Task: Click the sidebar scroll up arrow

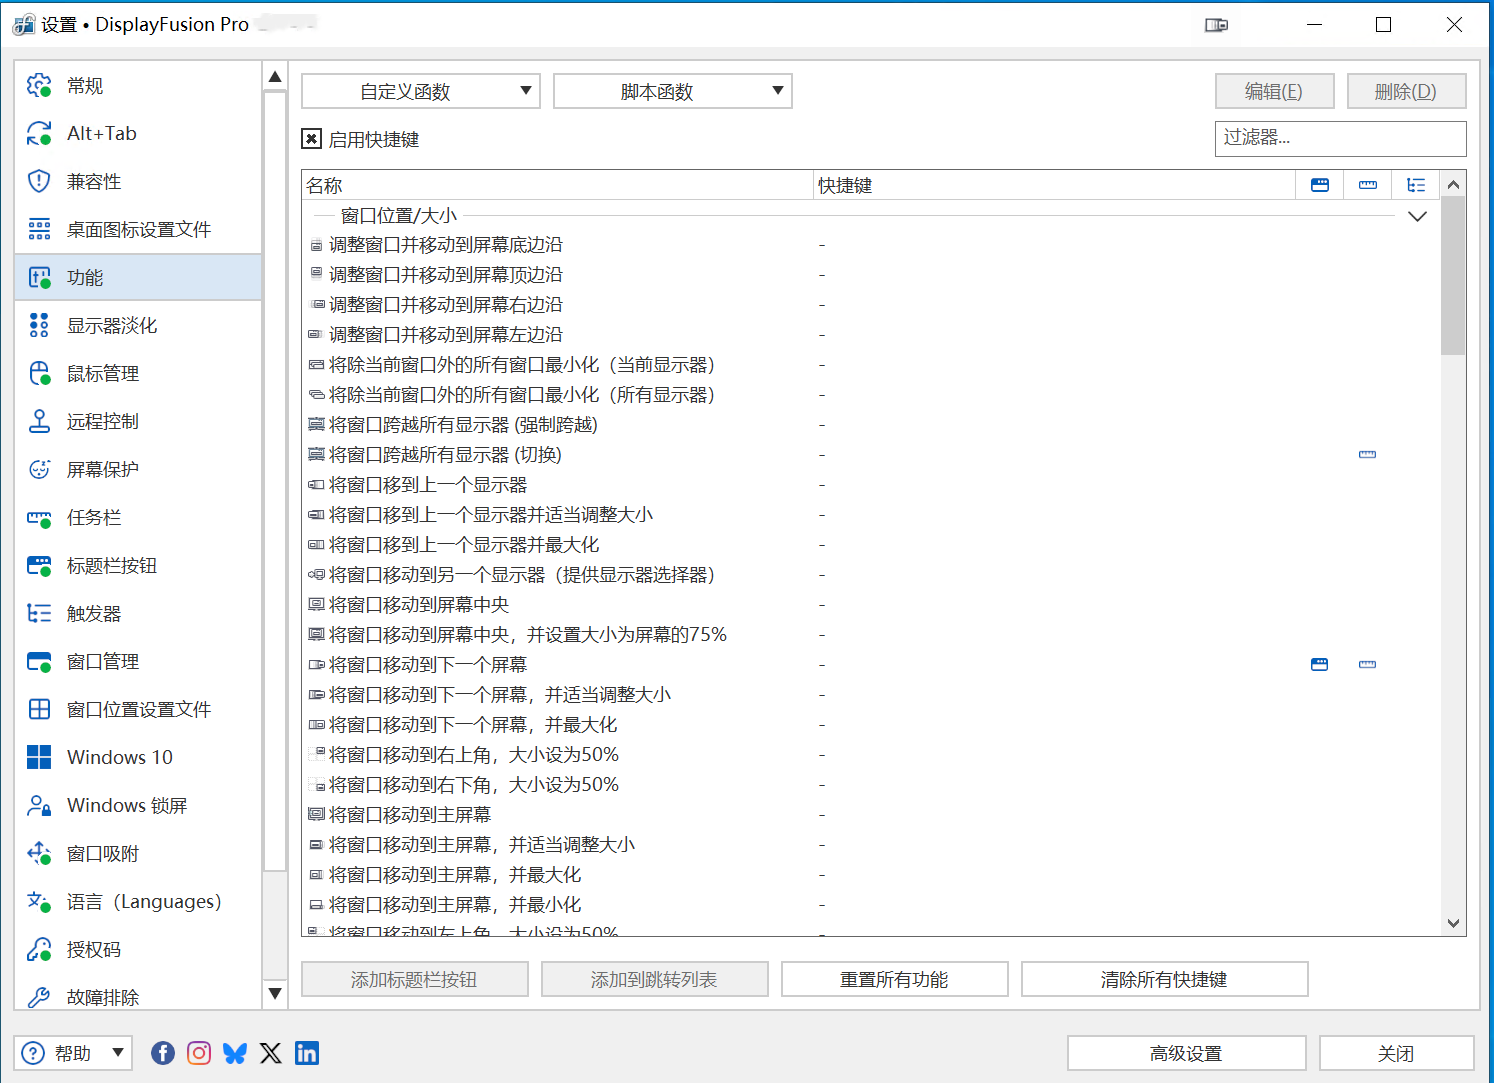Action: pos(275,77)
